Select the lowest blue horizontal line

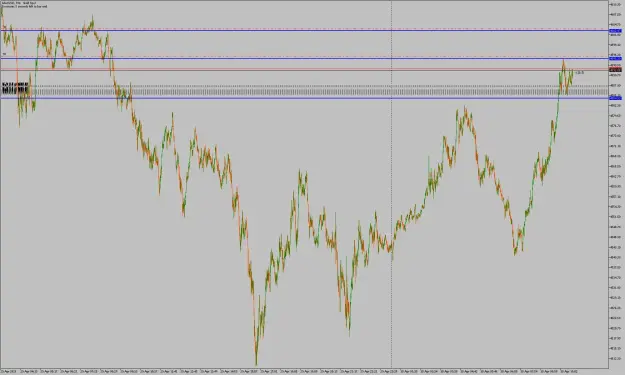point(304,98)
